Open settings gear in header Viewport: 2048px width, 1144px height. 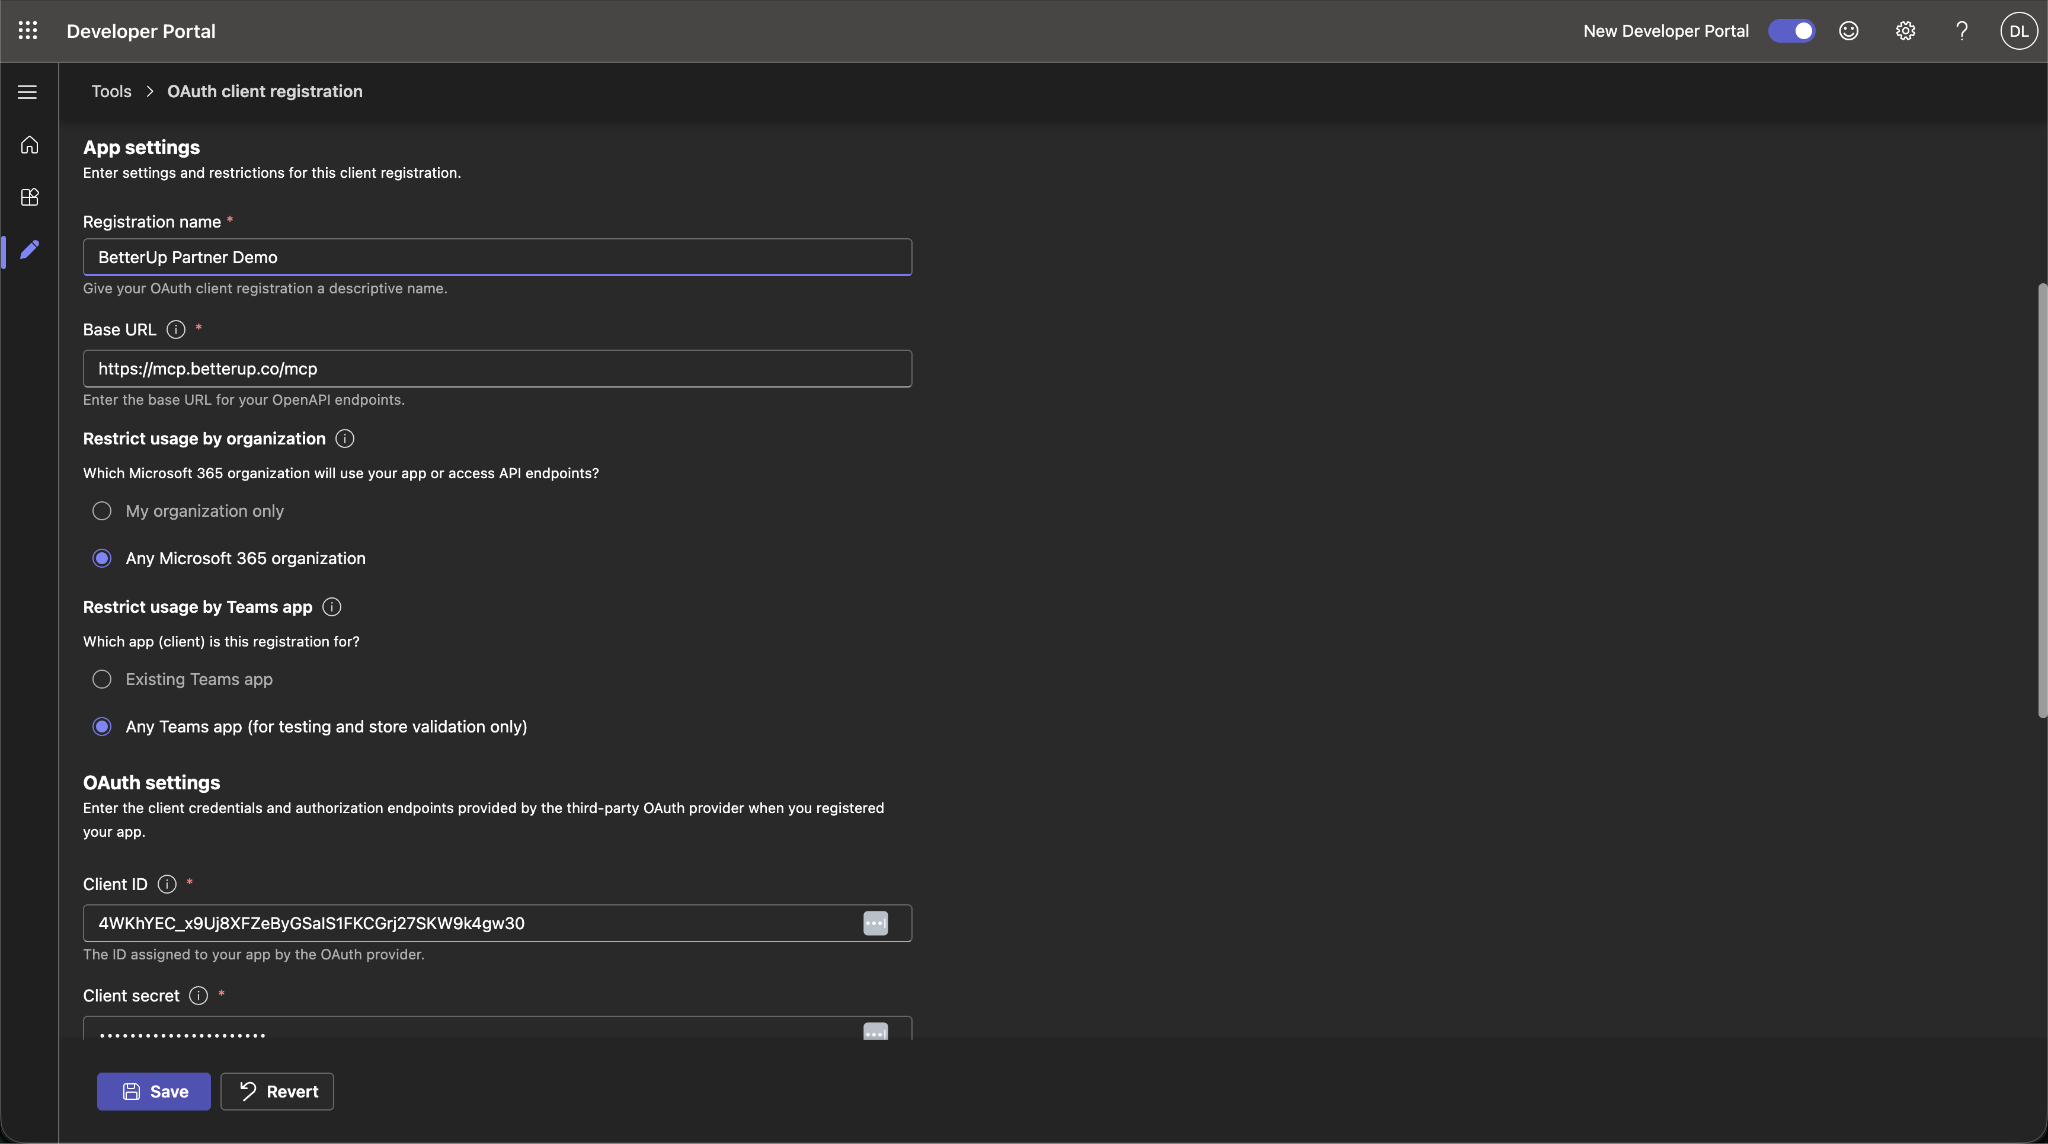(1906, 31)
